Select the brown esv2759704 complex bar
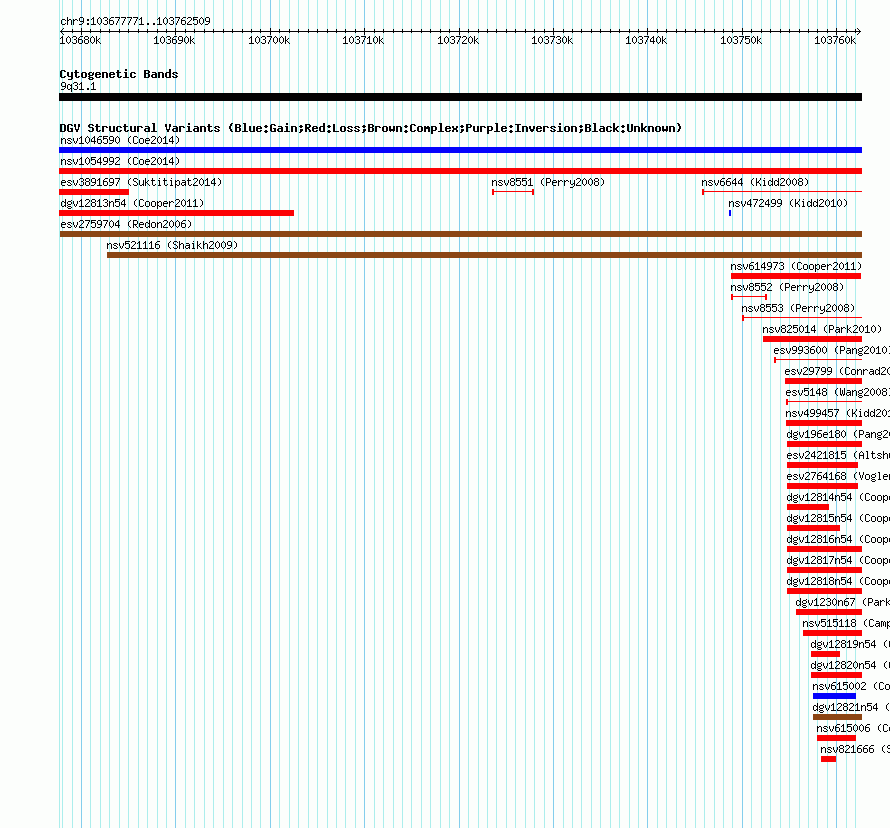890x828 pixels. (x=460, y=234)
